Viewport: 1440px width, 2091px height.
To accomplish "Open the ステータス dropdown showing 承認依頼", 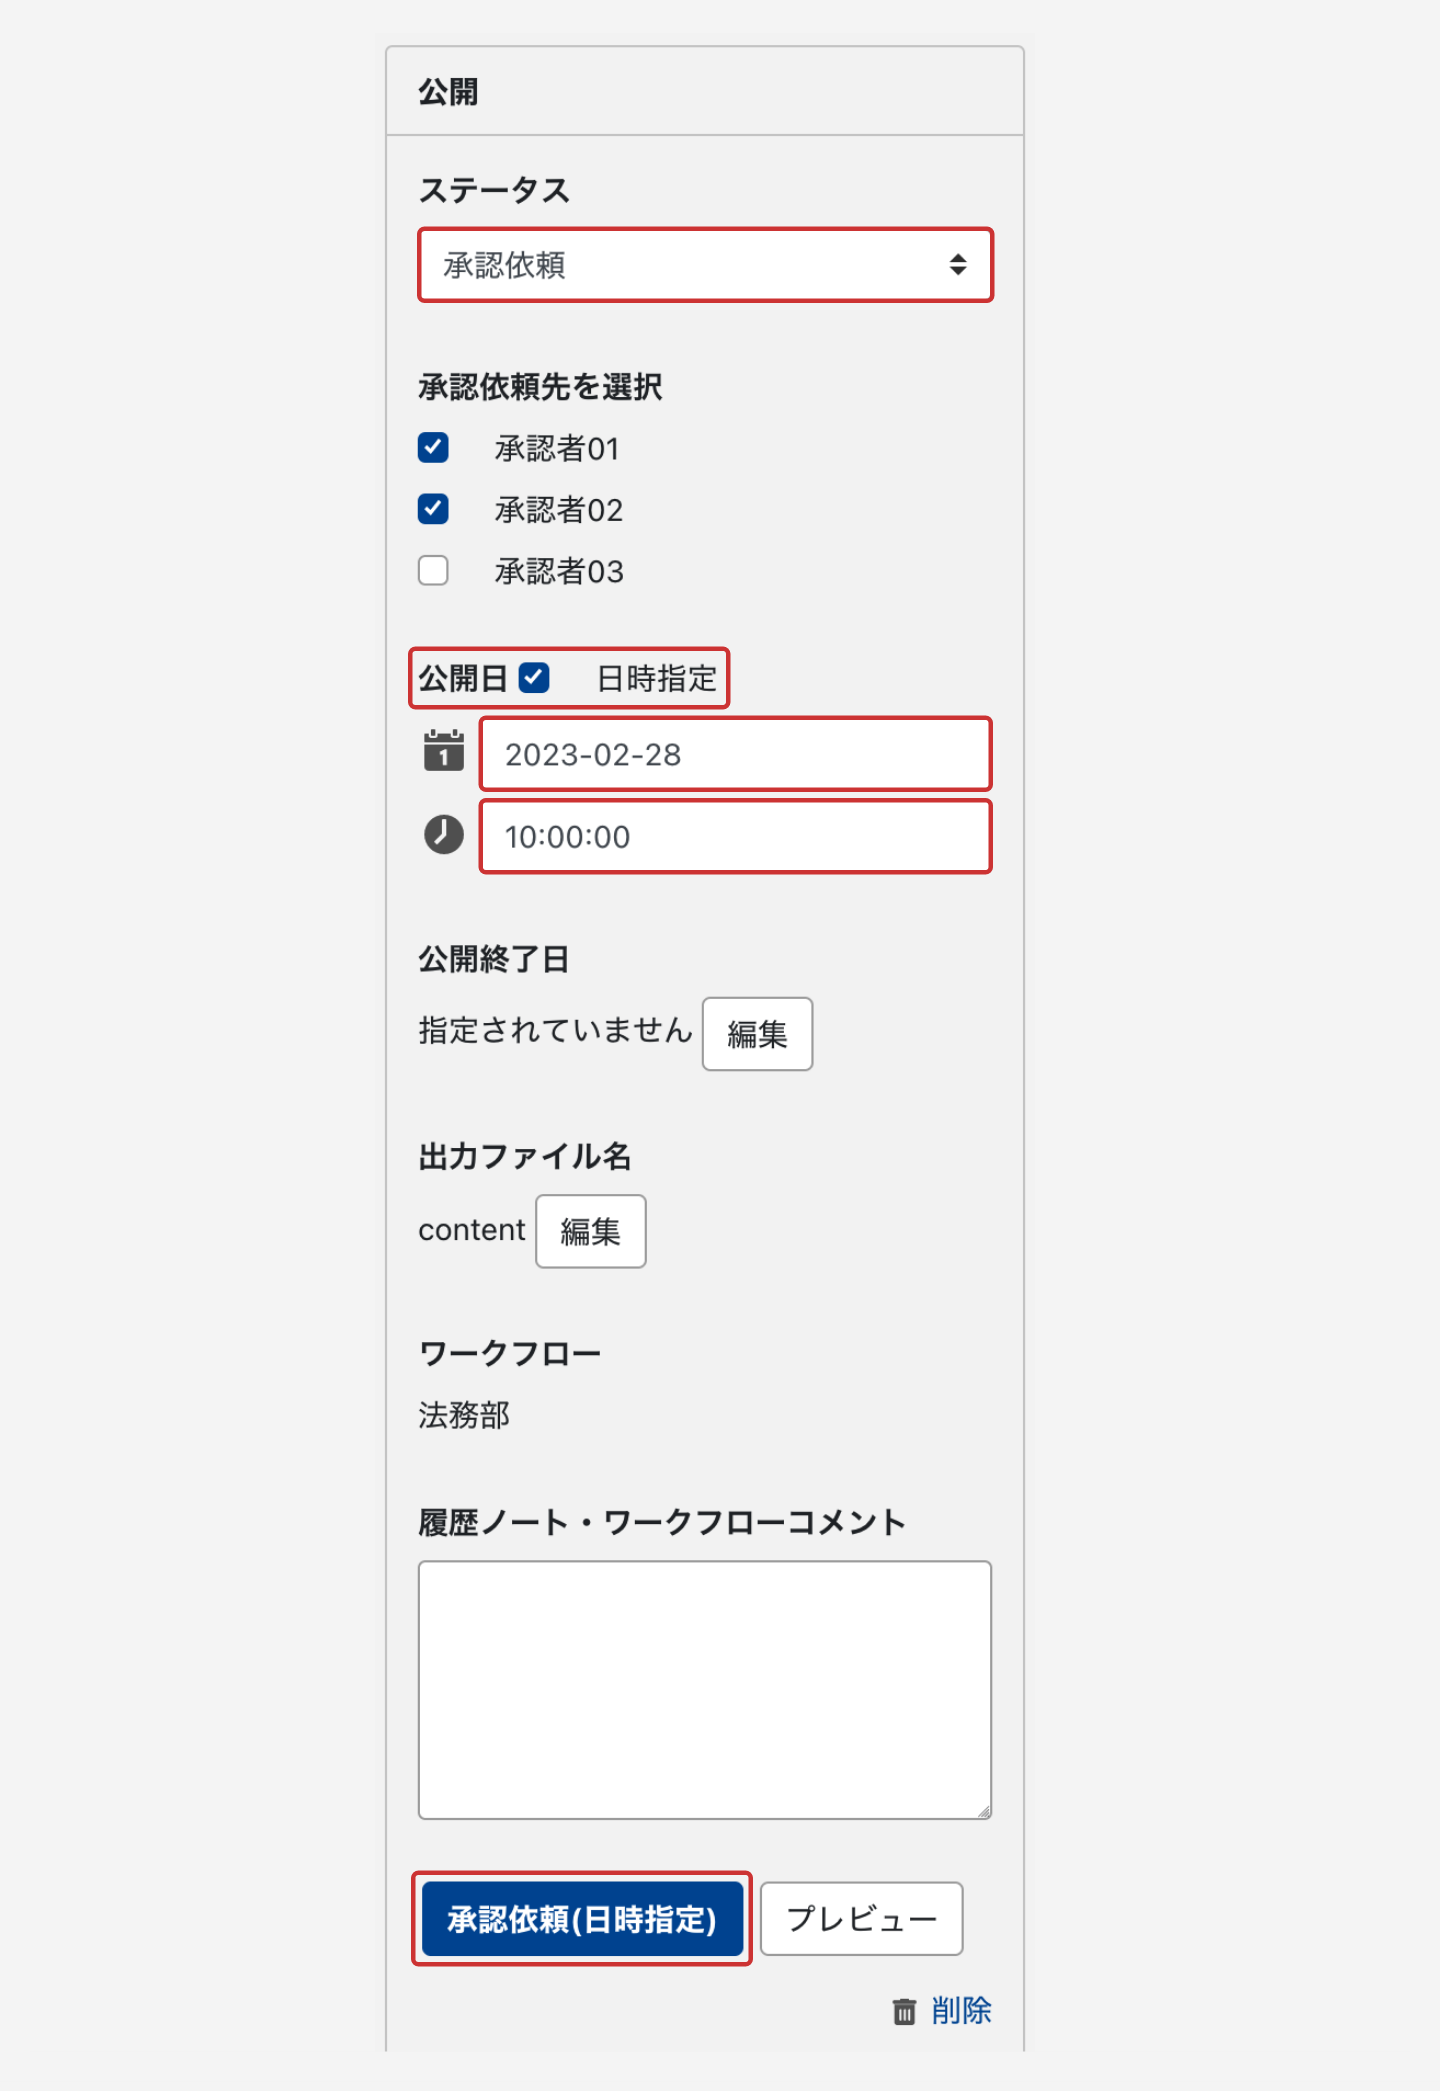I will (704, 265).
